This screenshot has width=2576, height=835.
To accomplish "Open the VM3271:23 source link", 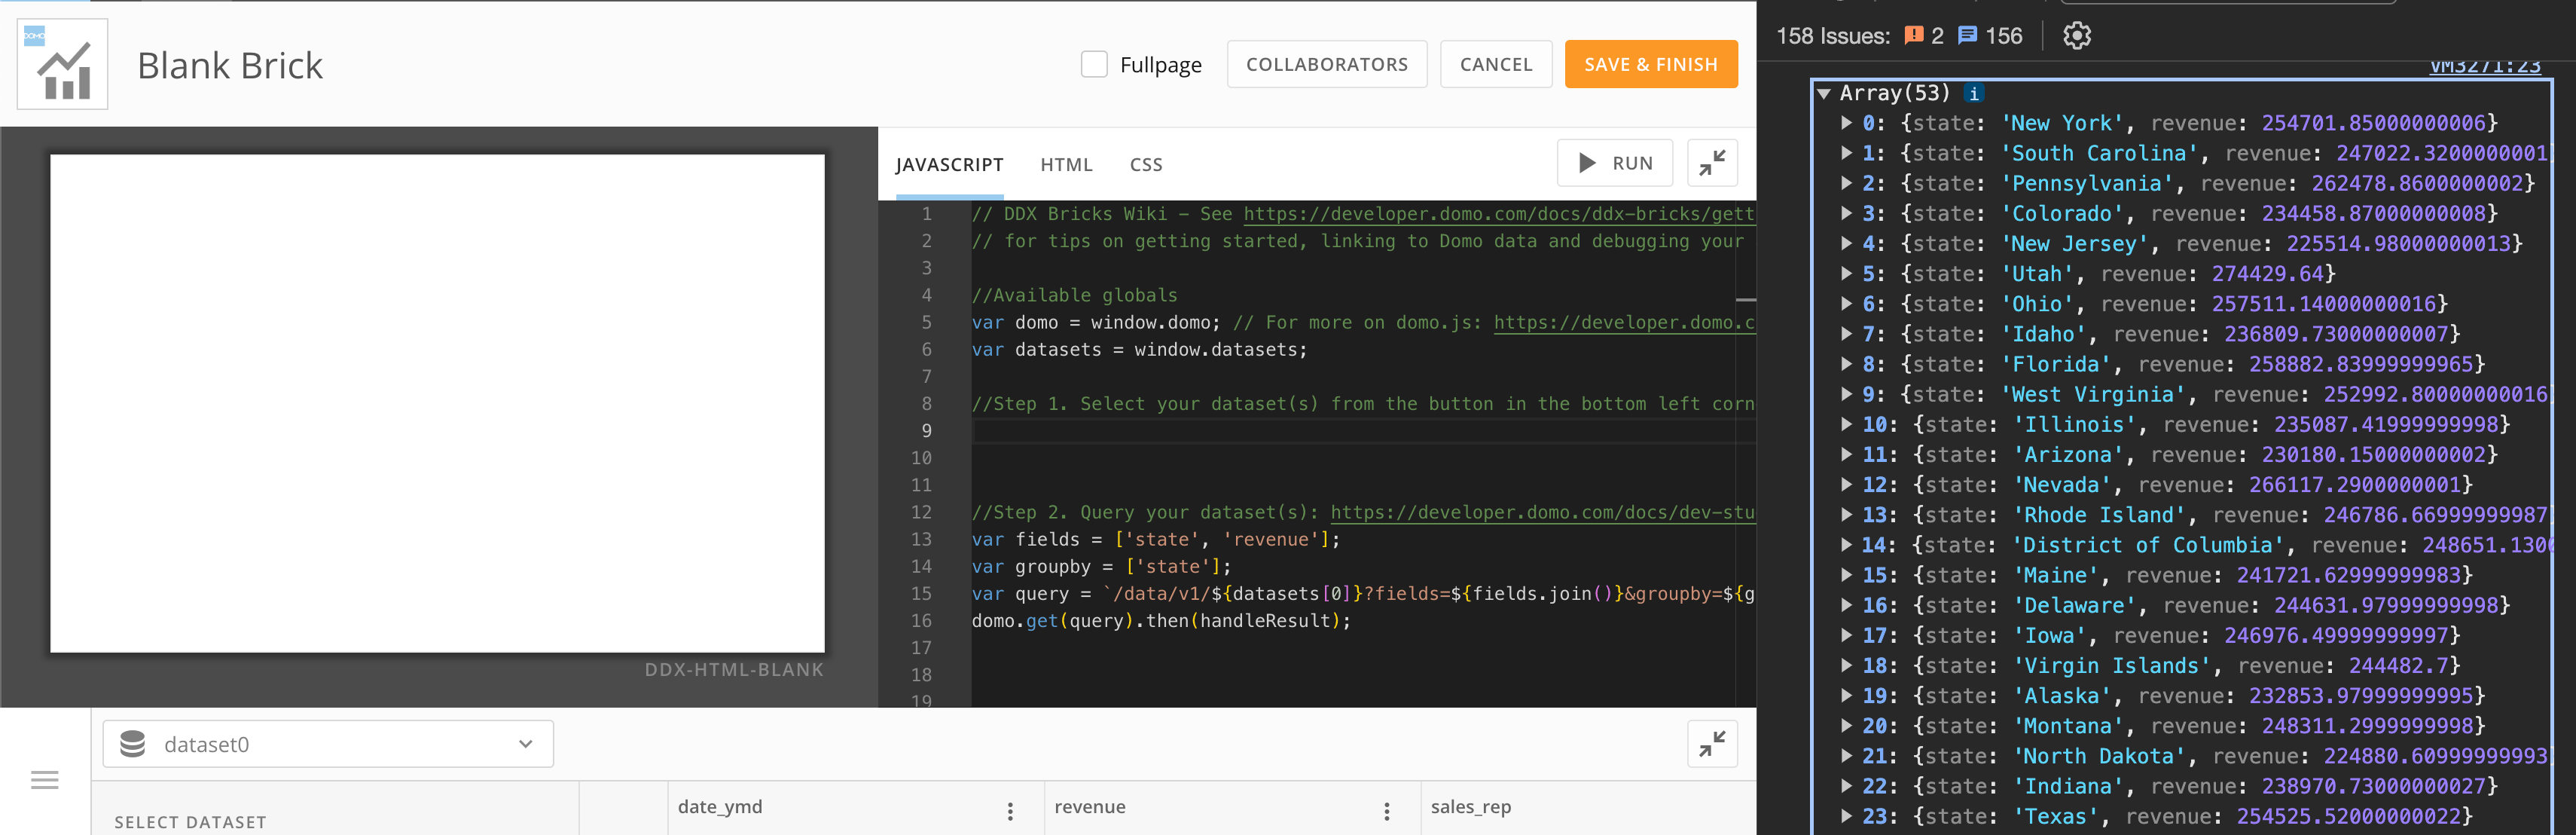I will click(2485, 66).
